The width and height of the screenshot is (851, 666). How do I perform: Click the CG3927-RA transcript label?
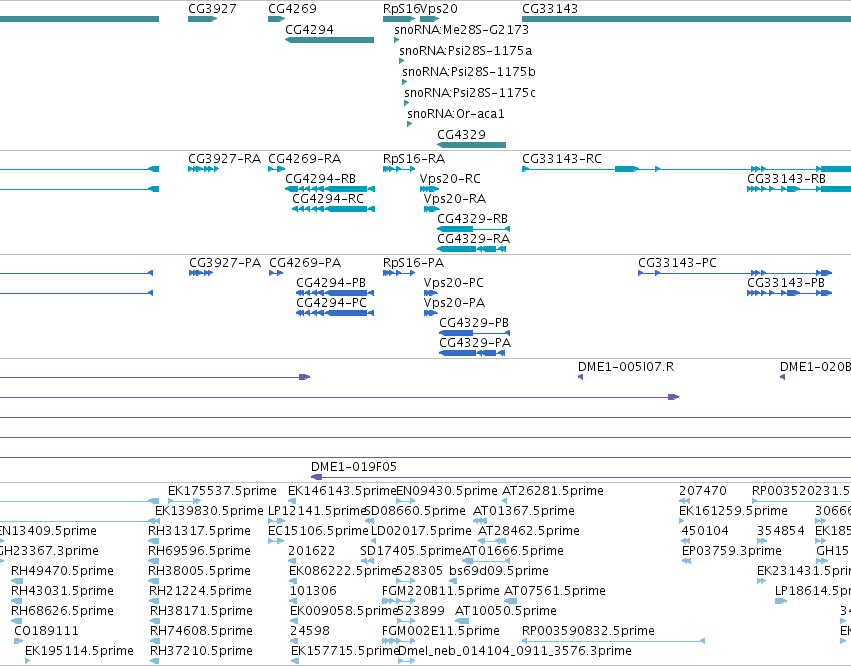[x=225, y=159]
